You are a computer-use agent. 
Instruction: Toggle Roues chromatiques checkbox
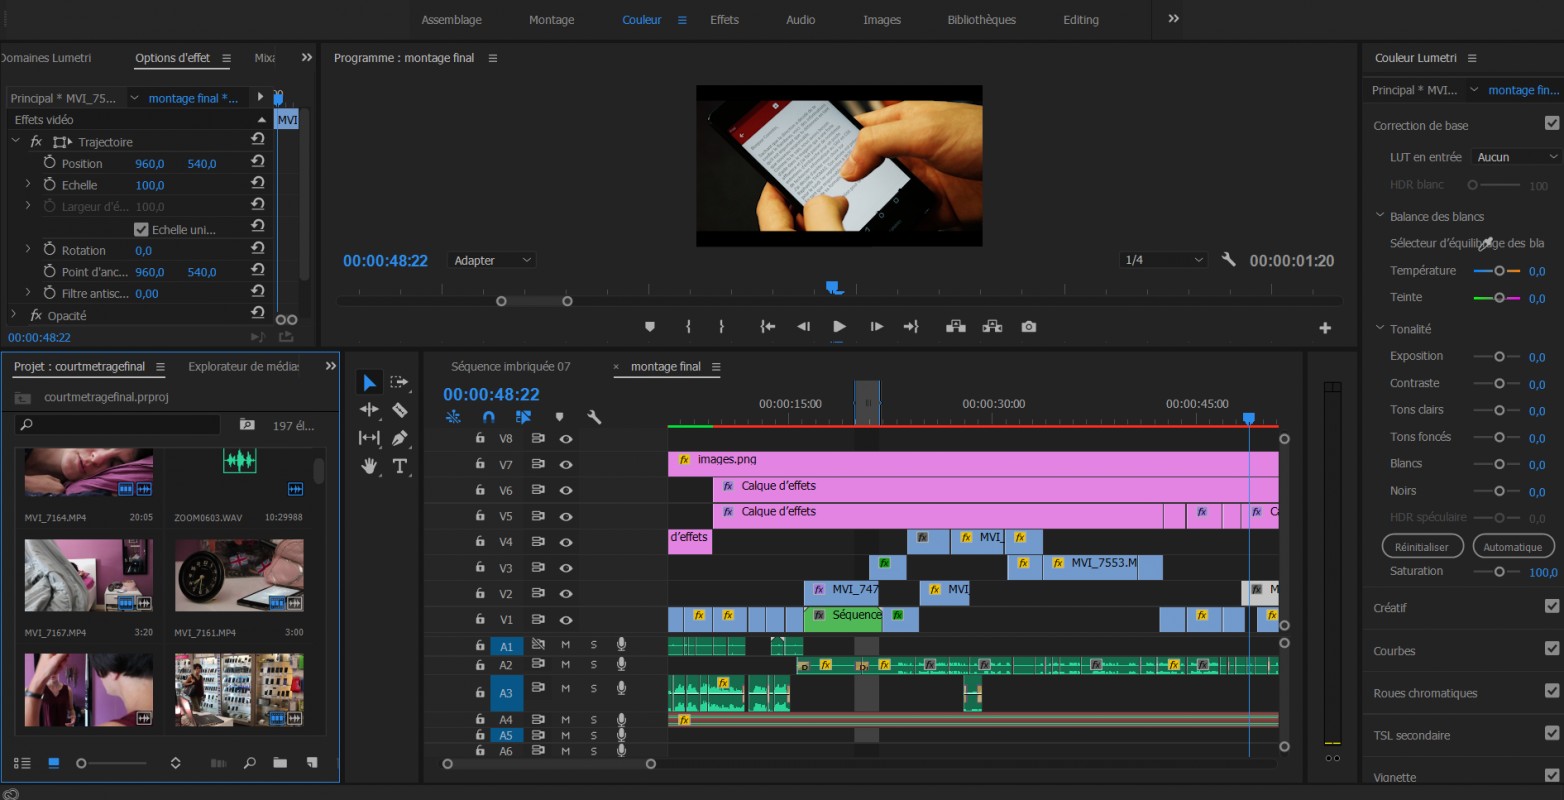pos(1552,691)
